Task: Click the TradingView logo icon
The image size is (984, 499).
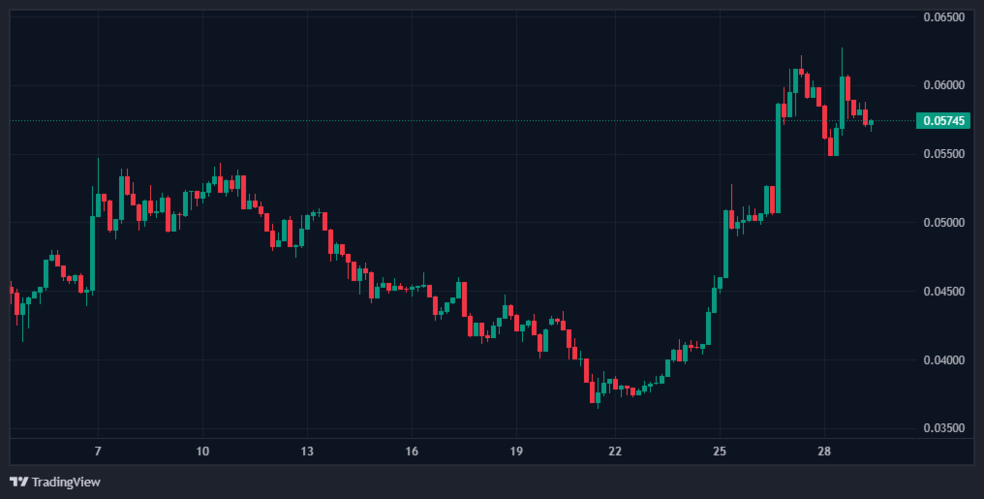Action: pos(19,482)
